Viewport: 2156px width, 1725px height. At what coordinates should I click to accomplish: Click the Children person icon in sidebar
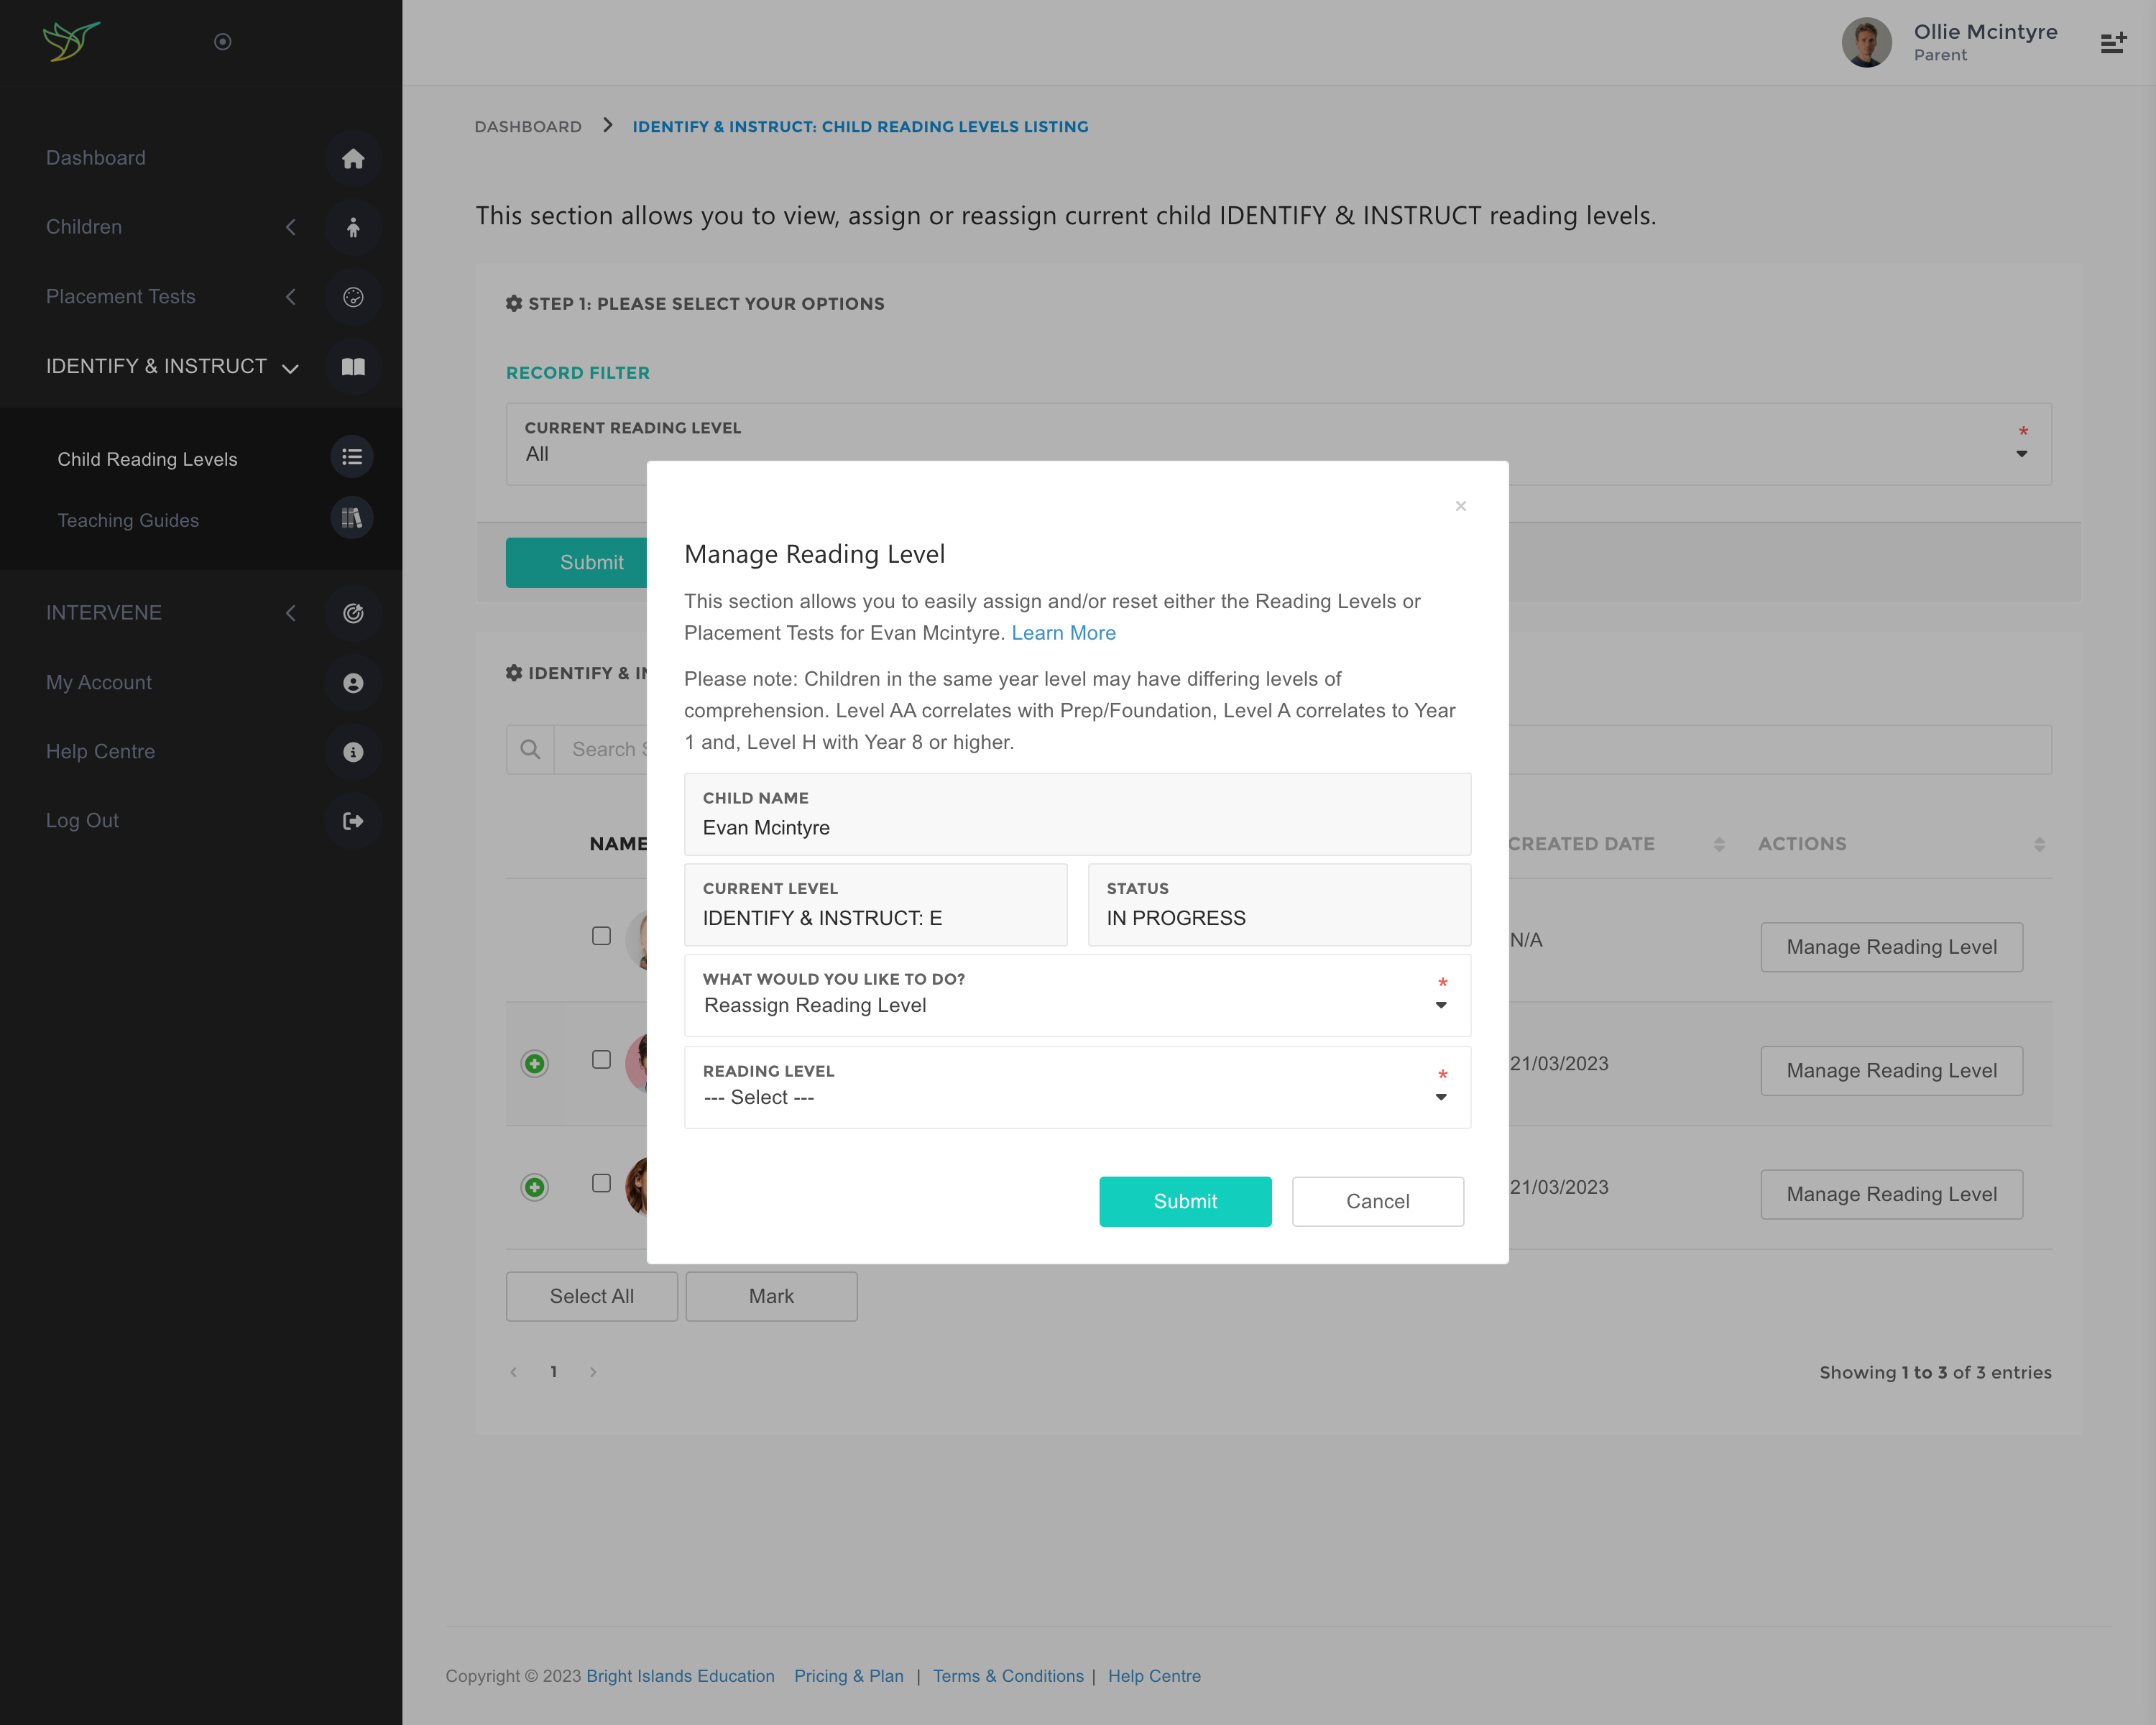click(352, 228)
